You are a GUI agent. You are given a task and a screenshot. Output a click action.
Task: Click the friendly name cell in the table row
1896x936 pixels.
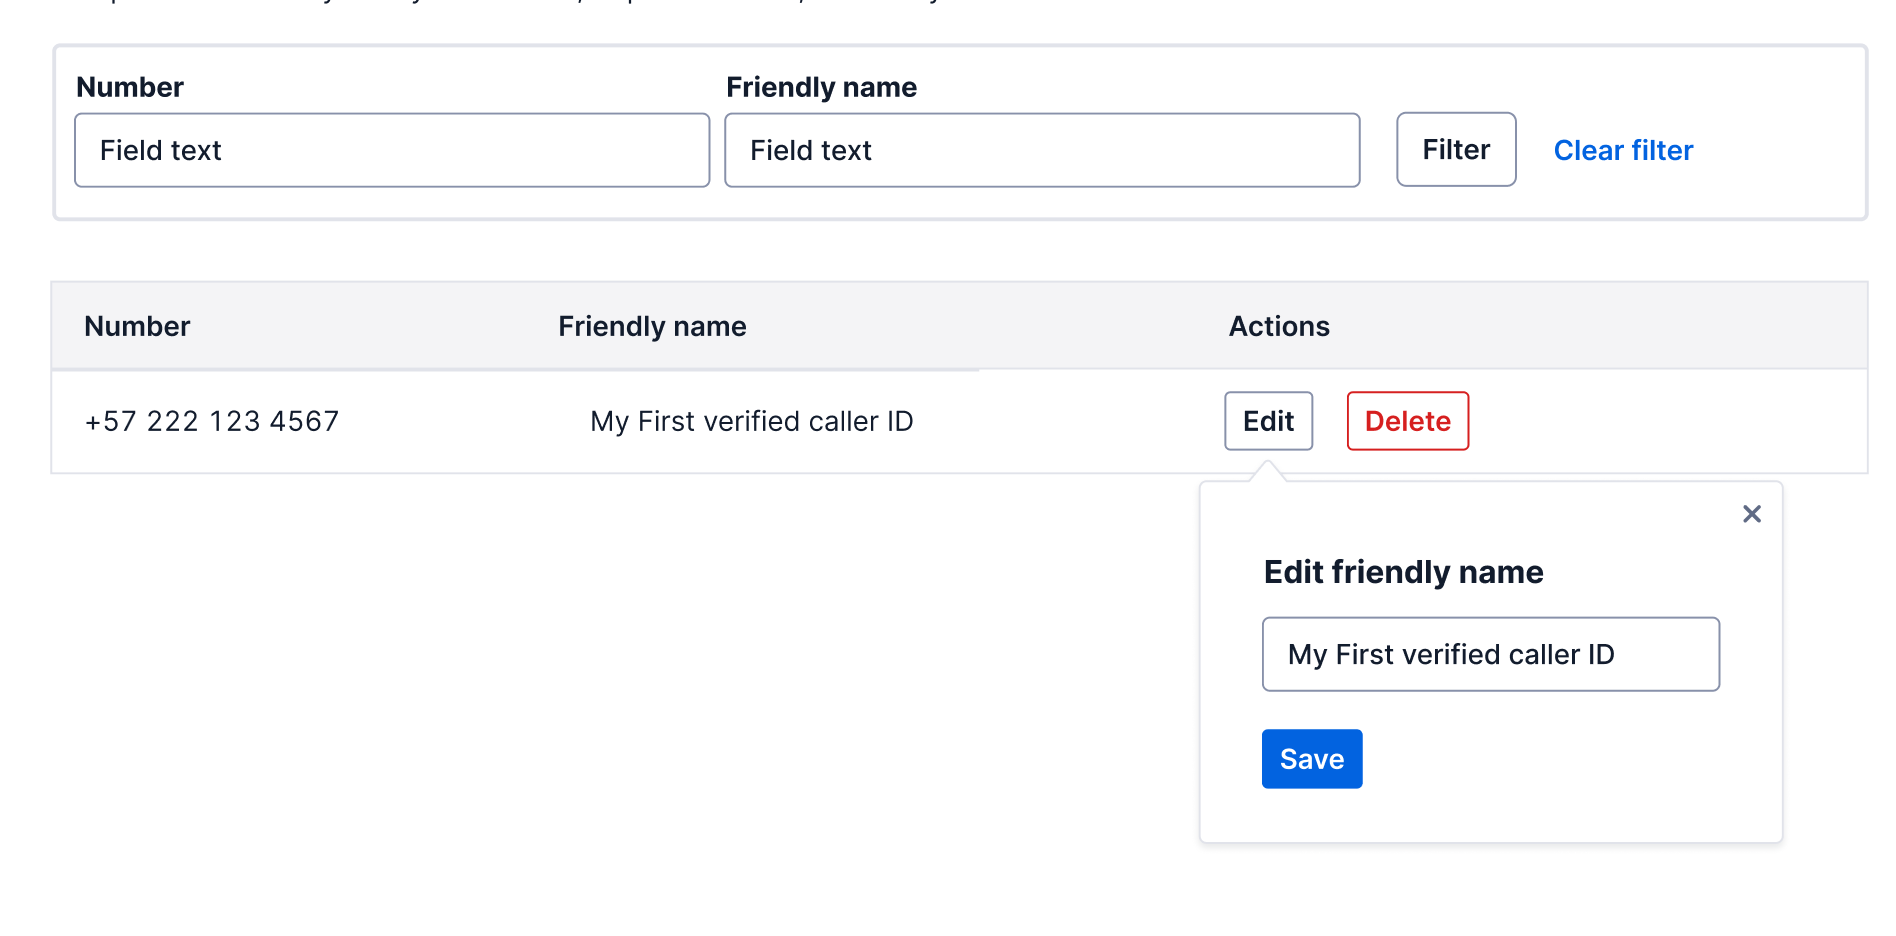click(751, 421)
